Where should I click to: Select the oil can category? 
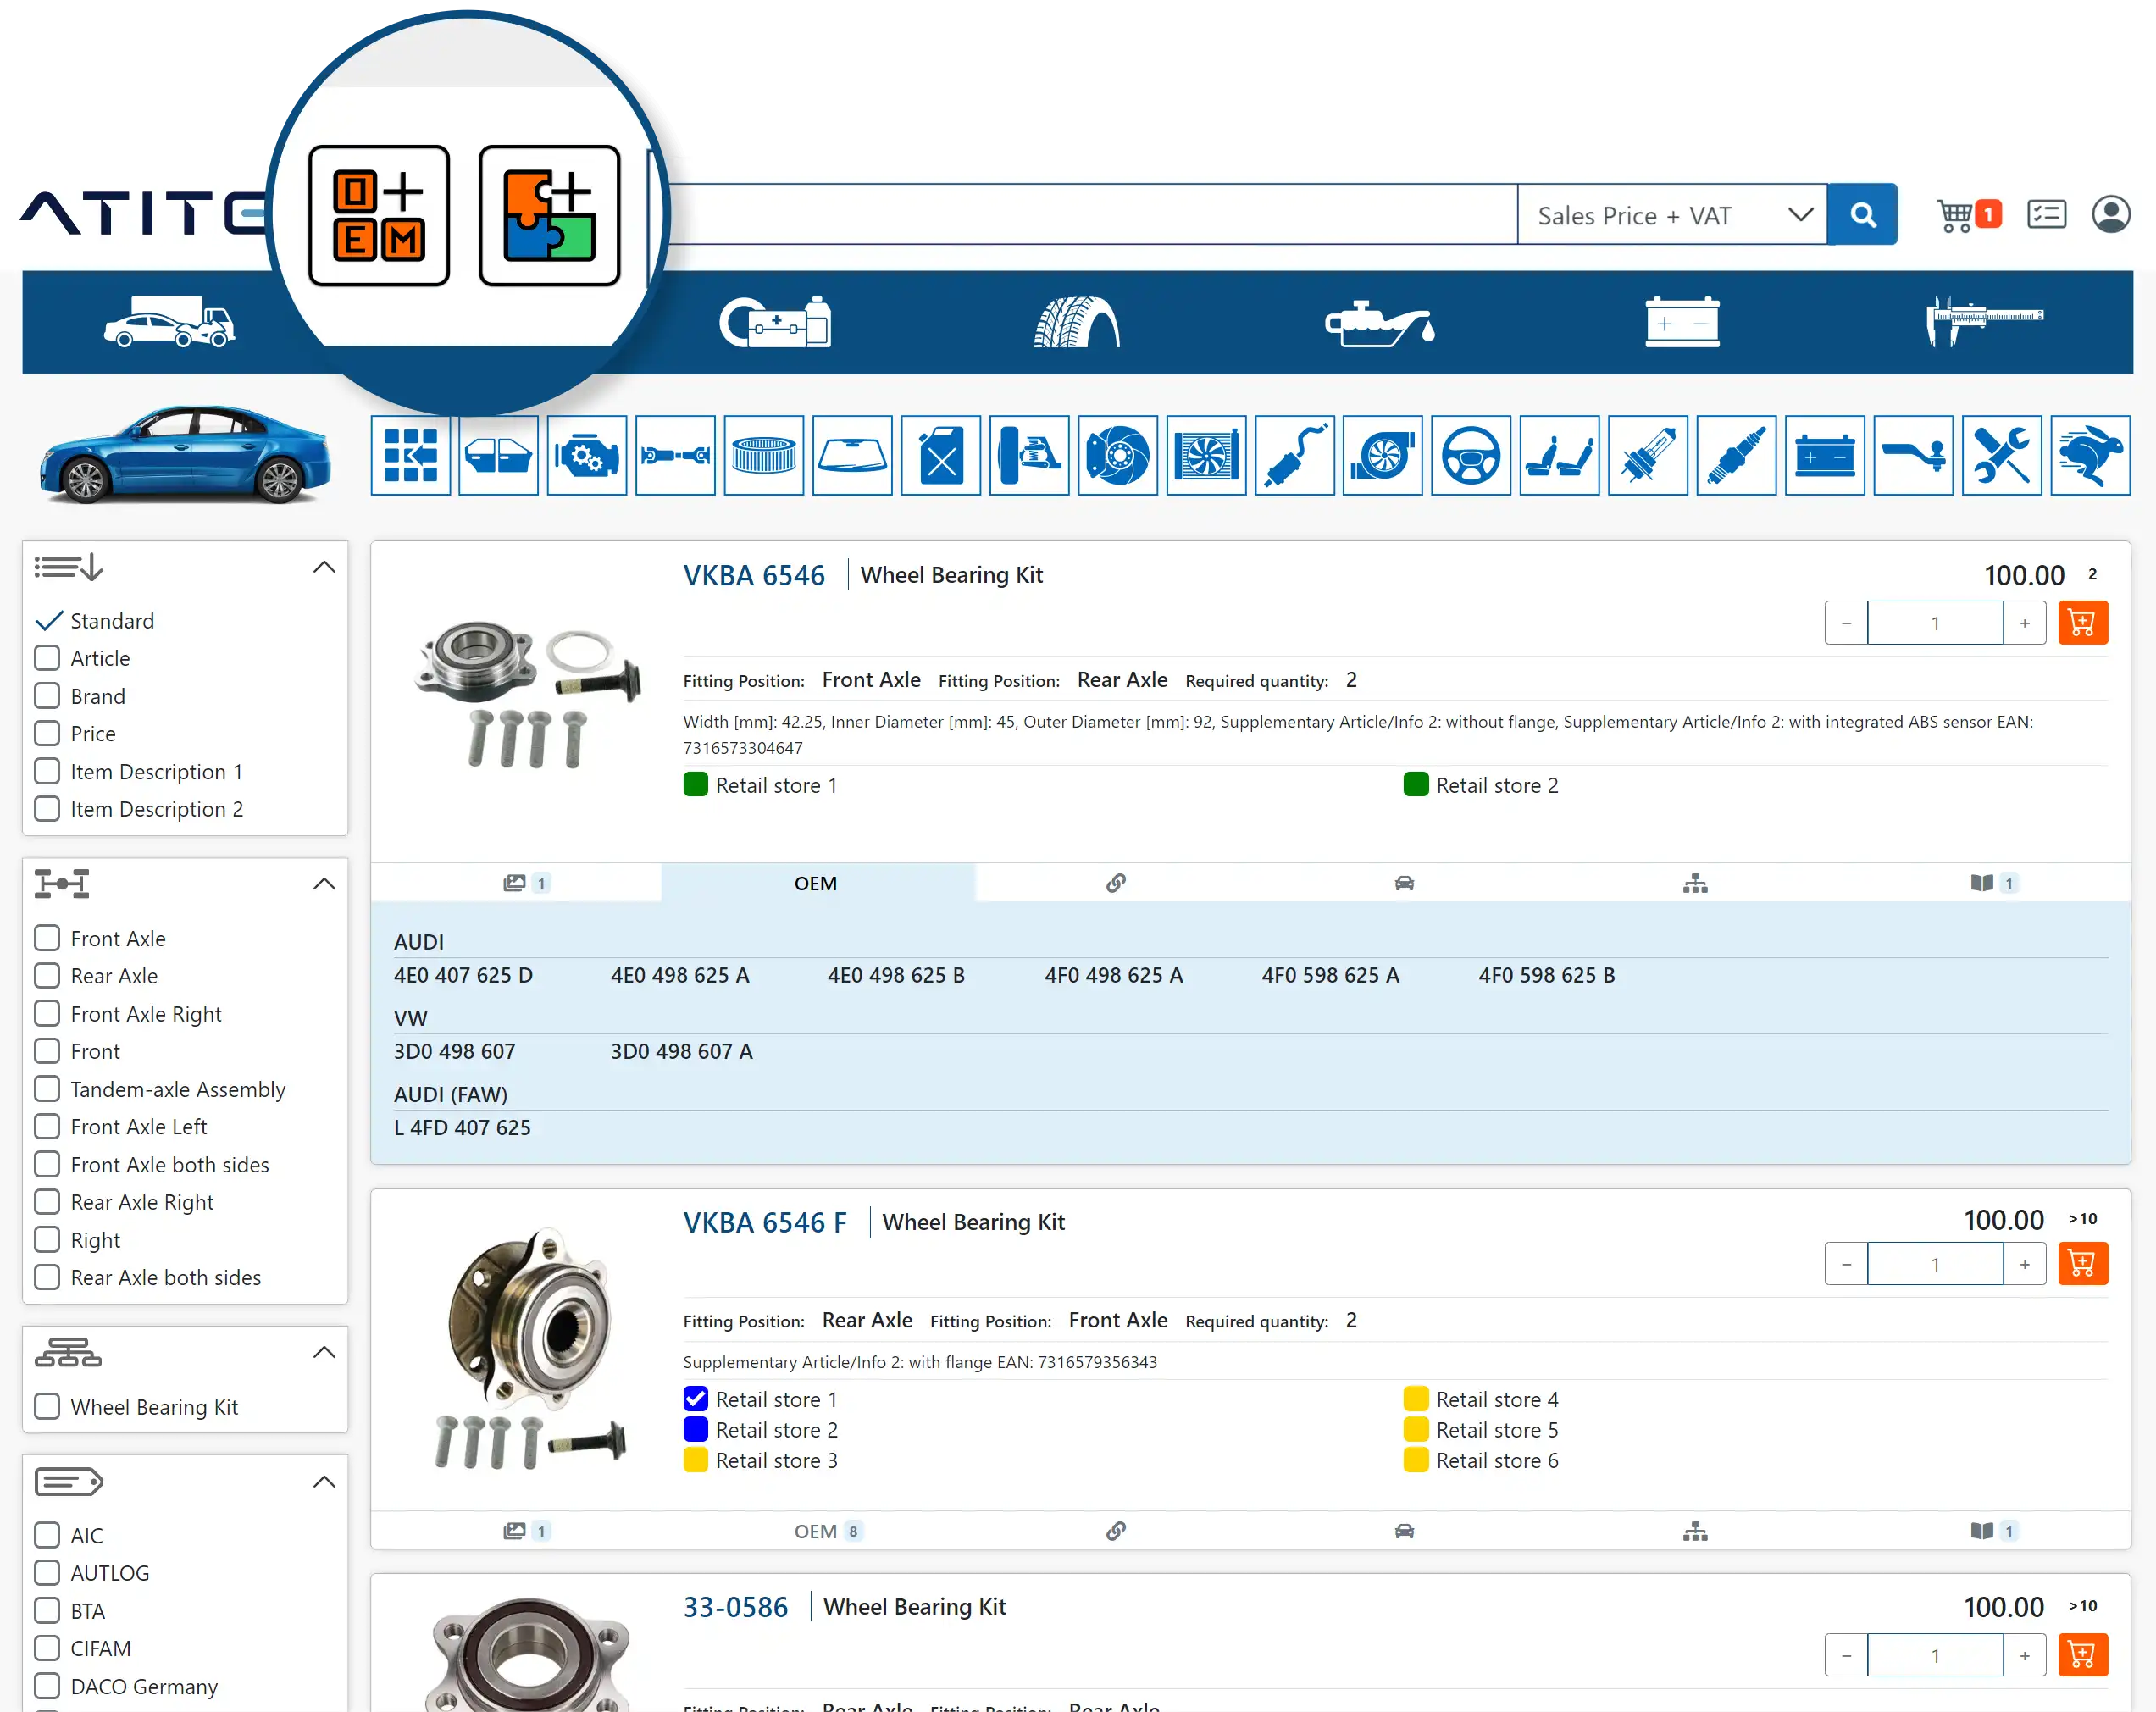(1379, 322)
